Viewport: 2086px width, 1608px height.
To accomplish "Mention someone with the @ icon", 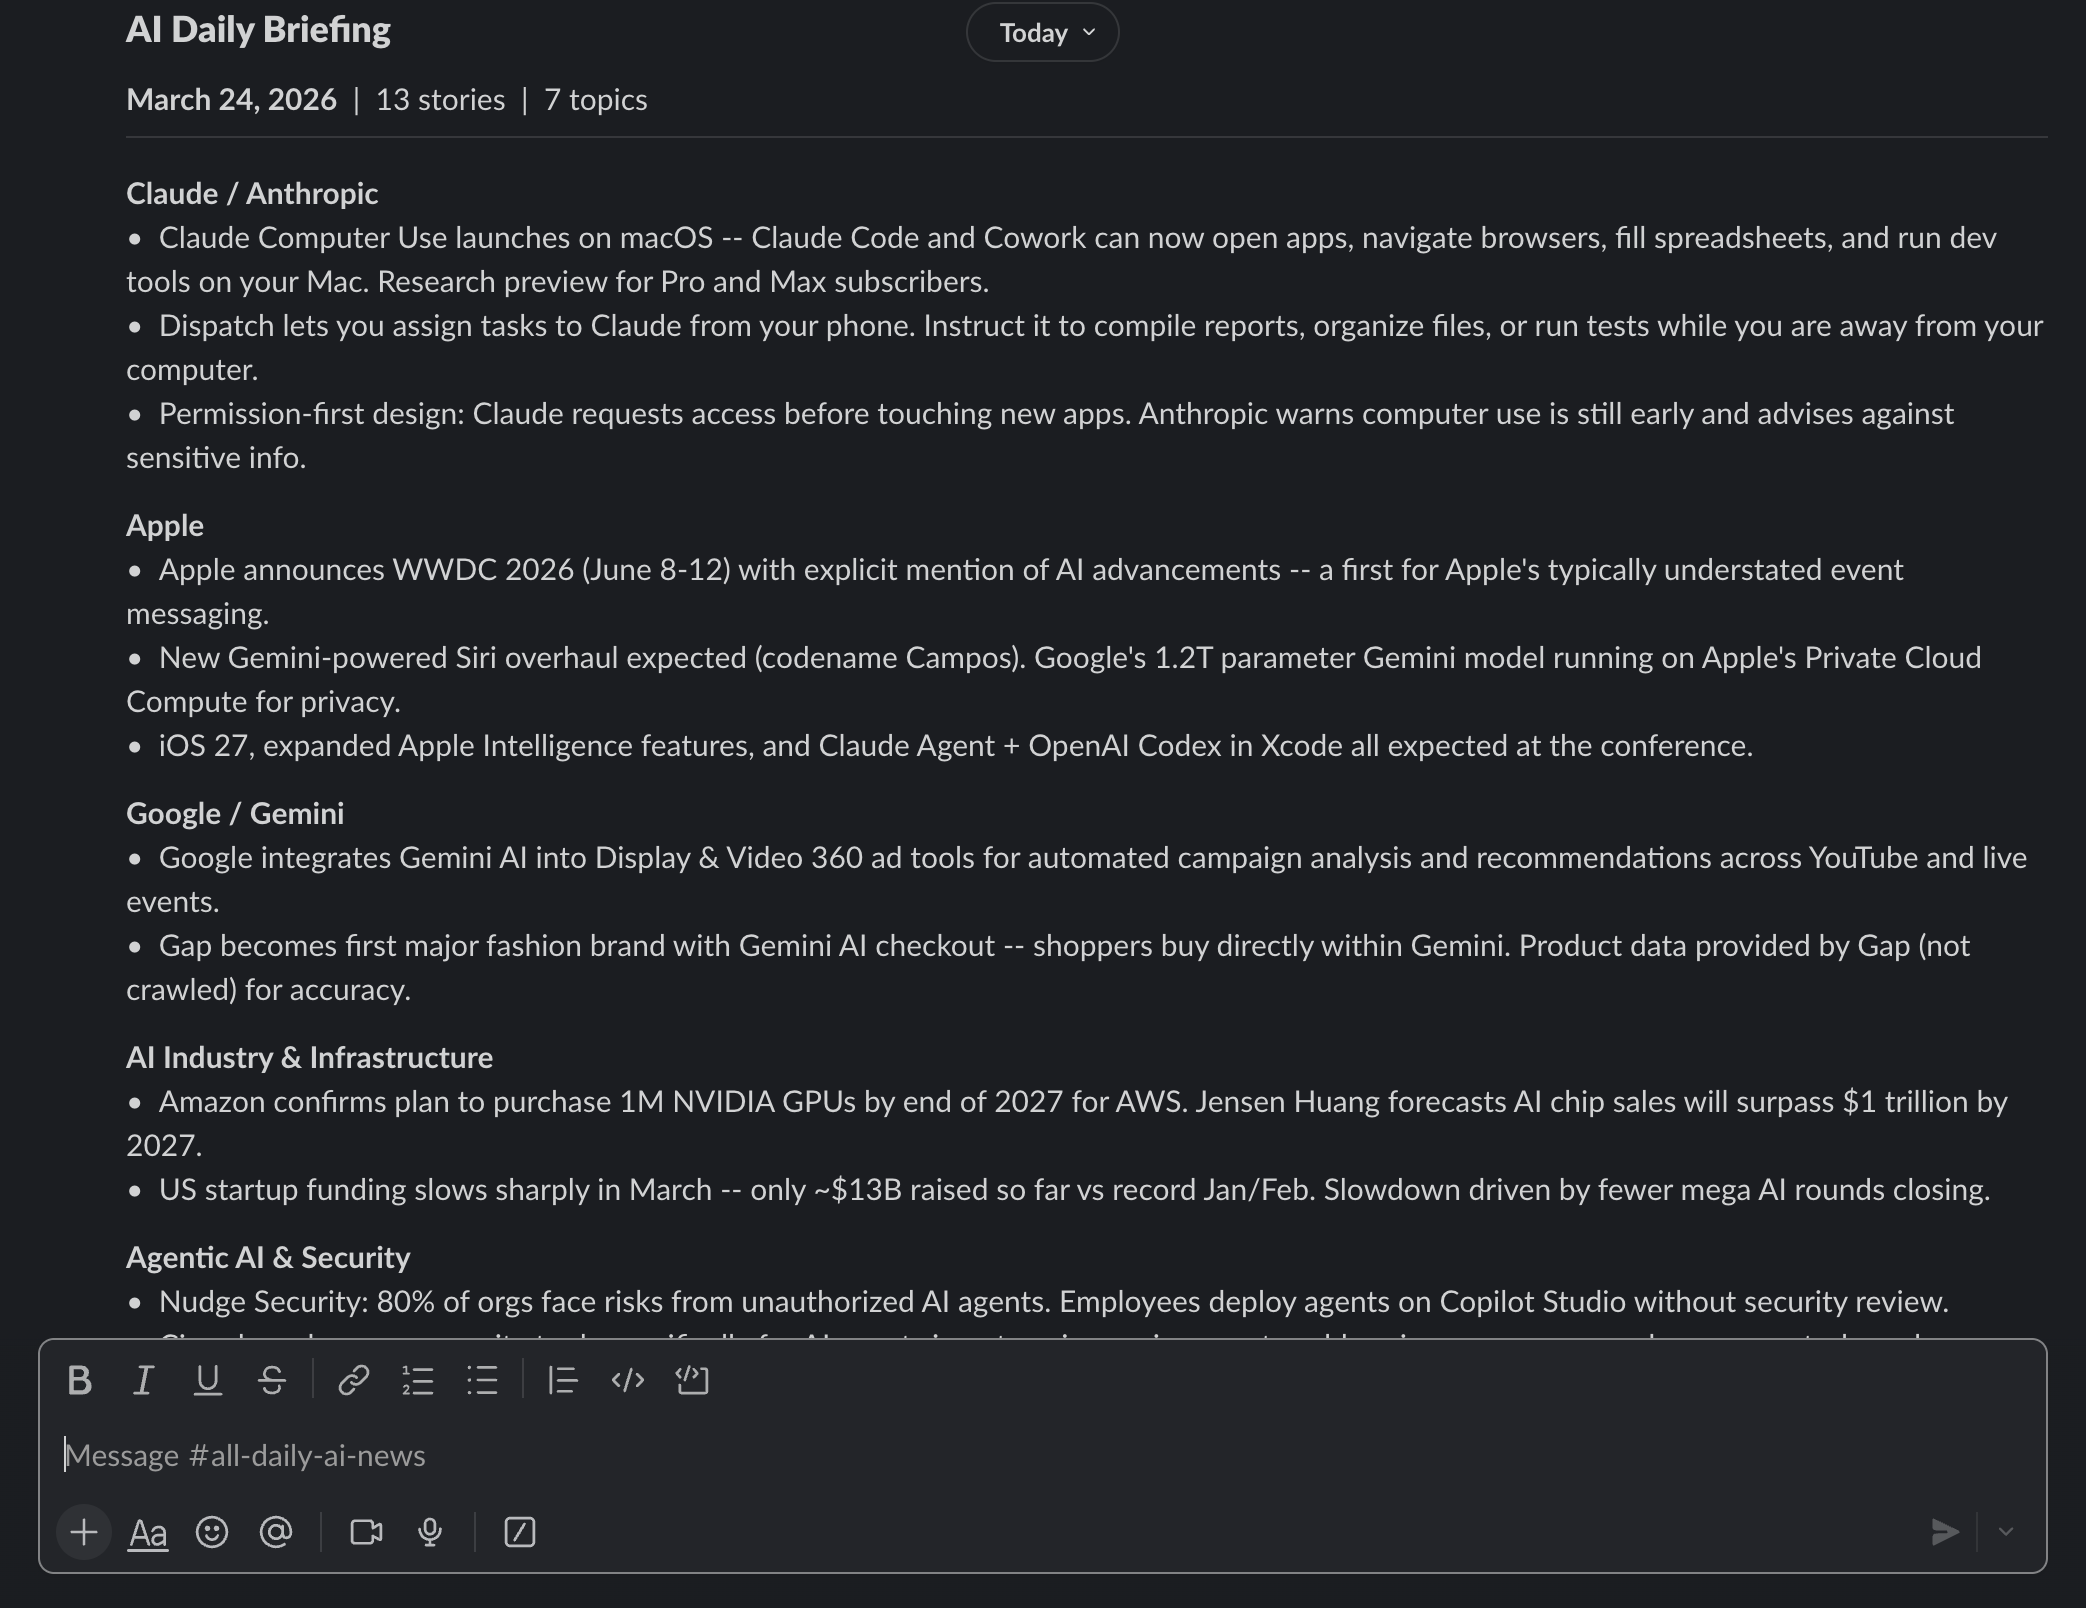I will pos(276,1532).
